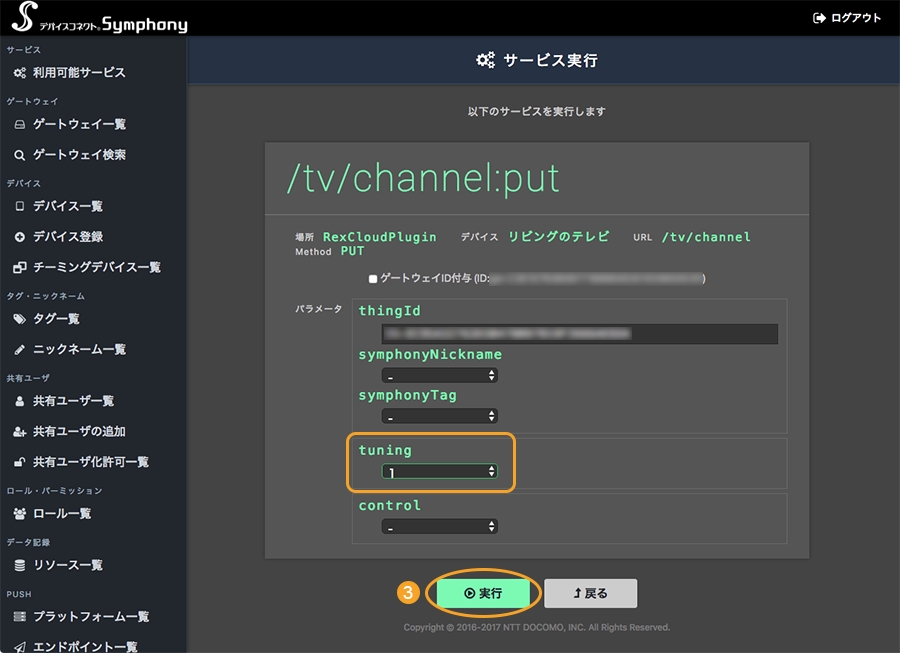The width and height of the screenshot is (900, 653).
Task: Click the RexCloudPlugin location text
Action: pos(379,237)
